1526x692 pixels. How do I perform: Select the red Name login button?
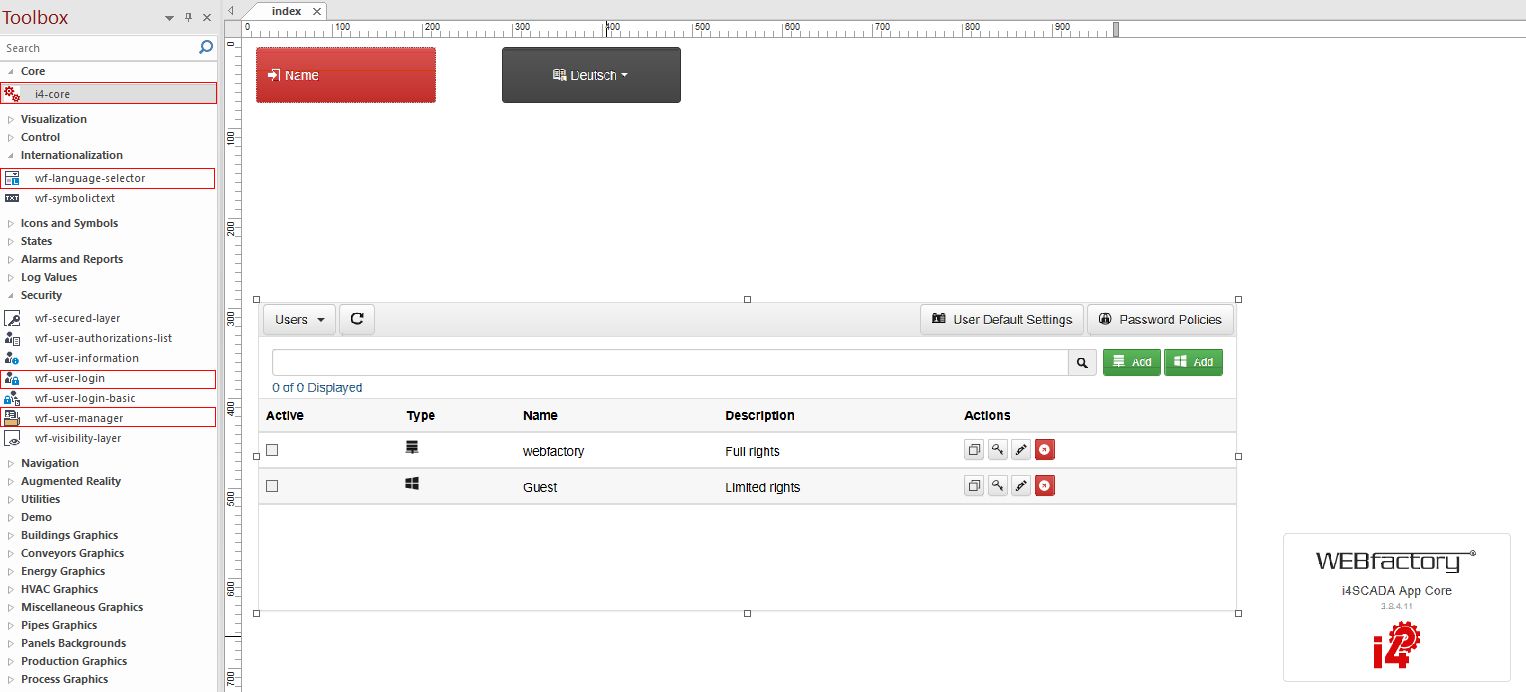coord(345,74)
